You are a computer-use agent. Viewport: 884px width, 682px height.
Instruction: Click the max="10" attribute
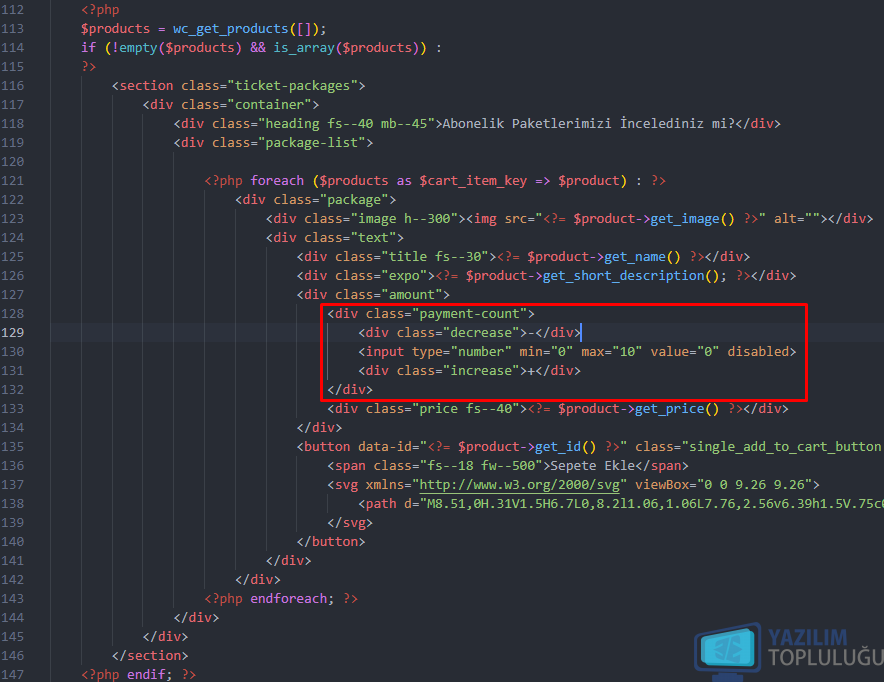(612, 352)
